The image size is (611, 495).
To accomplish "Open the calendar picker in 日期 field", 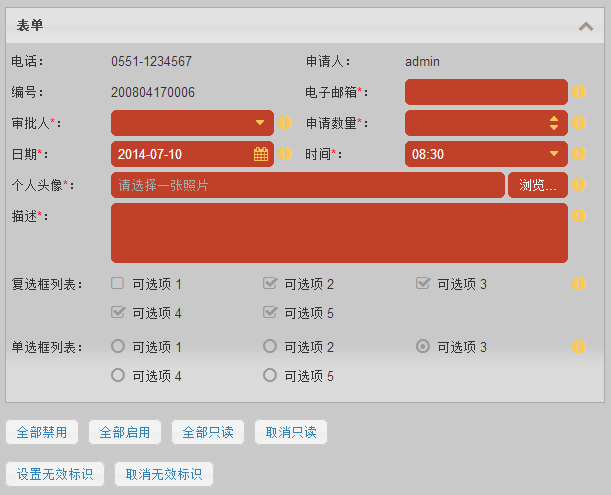I will 261,154.
